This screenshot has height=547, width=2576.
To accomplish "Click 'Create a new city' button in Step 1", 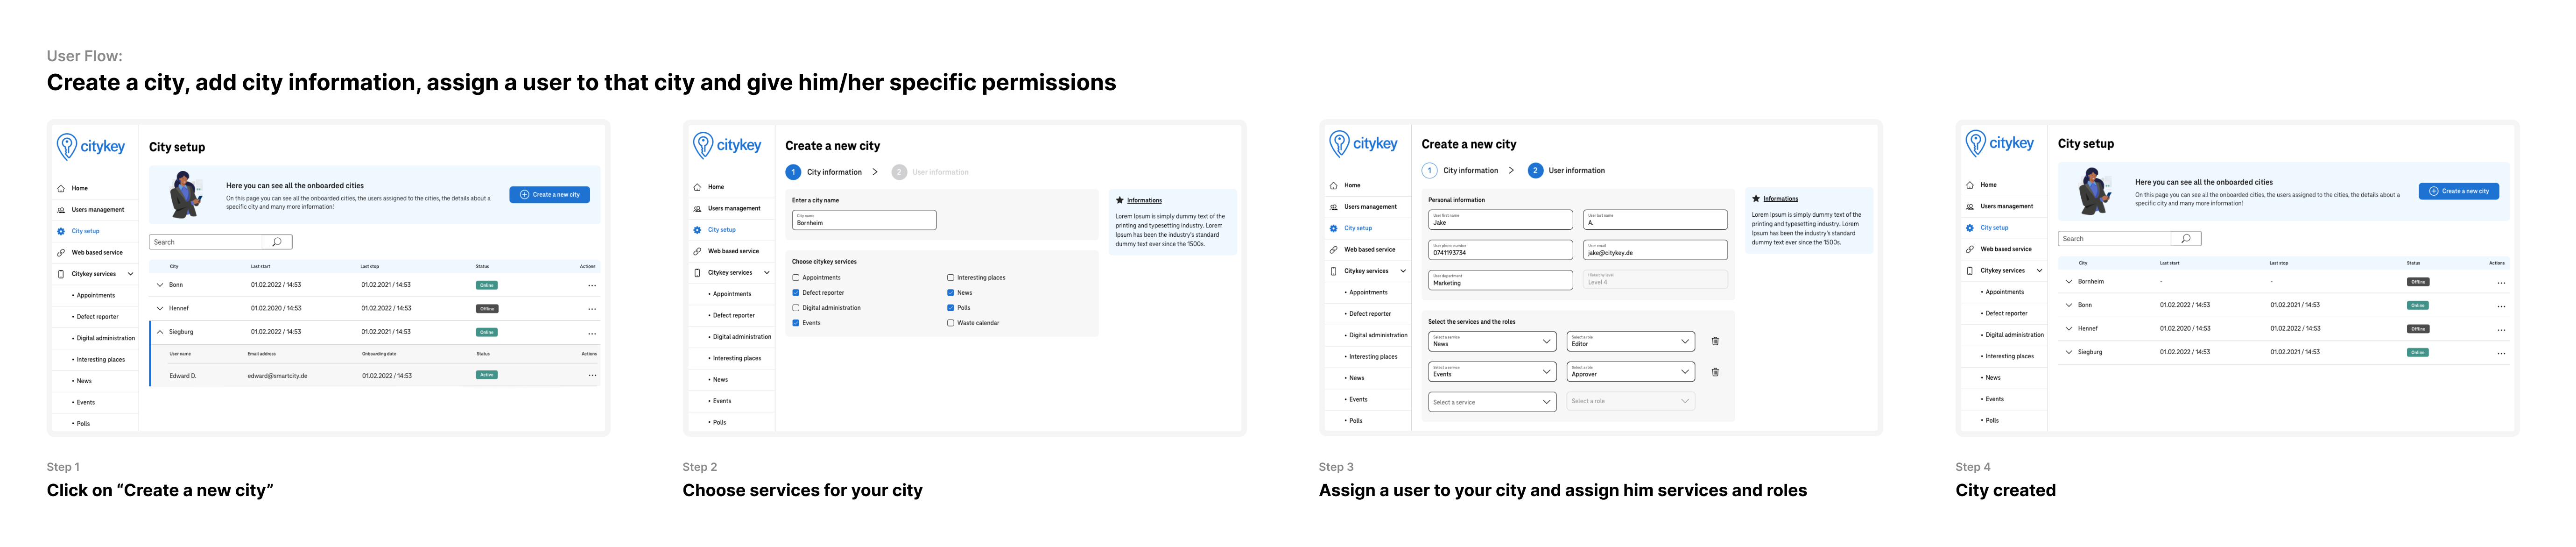I will click(x=549, y=195).
